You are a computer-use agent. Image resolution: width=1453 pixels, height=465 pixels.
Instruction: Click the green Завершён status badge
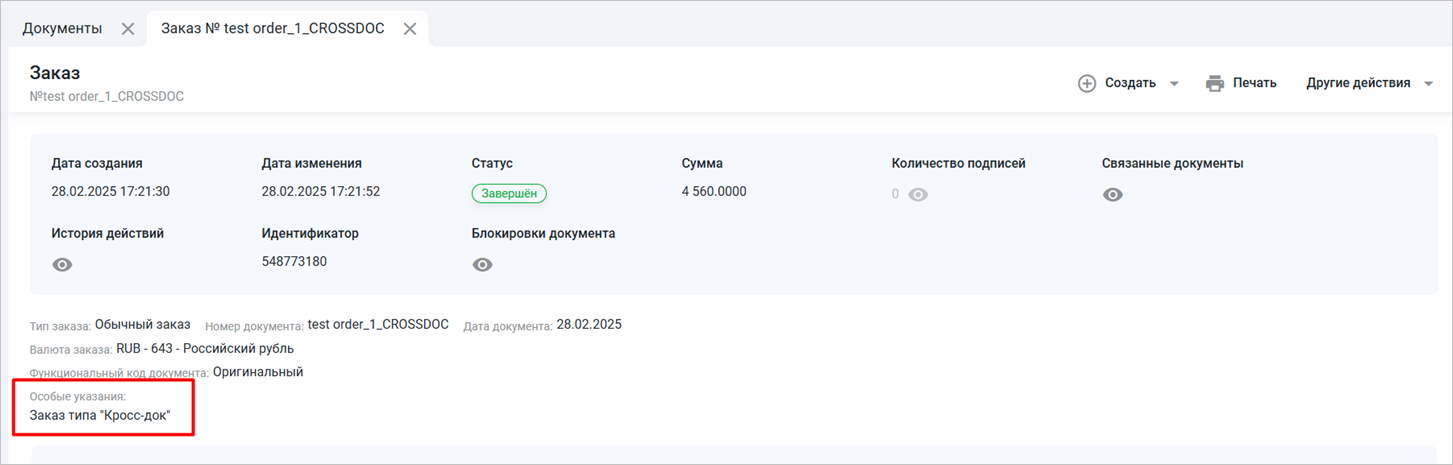[x=509, y=194]
